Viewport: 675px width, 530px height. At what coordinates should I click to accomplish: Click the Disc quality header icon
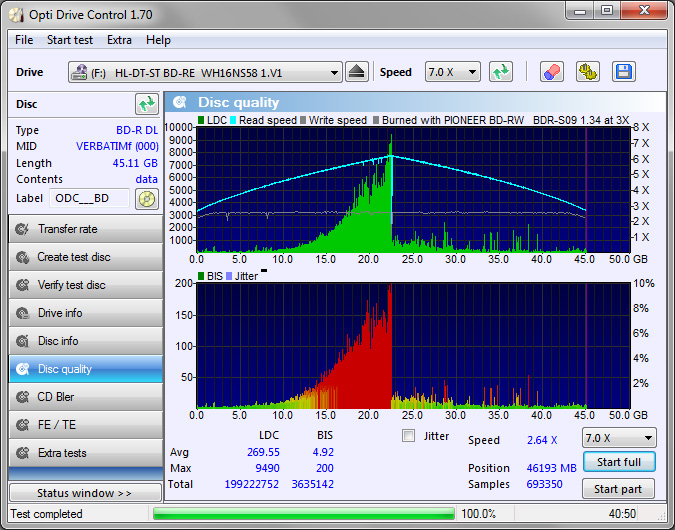180,102
